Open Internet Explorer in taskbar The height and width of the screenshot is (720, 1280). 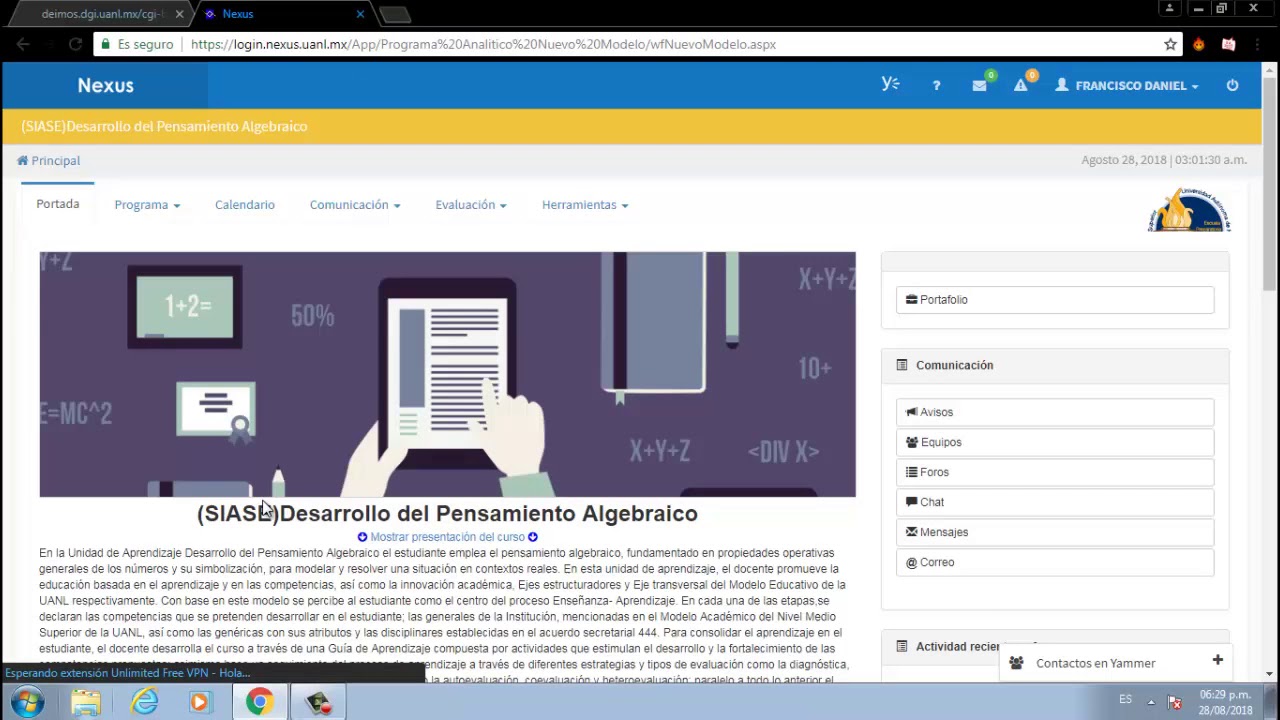[x=145, y=702]
